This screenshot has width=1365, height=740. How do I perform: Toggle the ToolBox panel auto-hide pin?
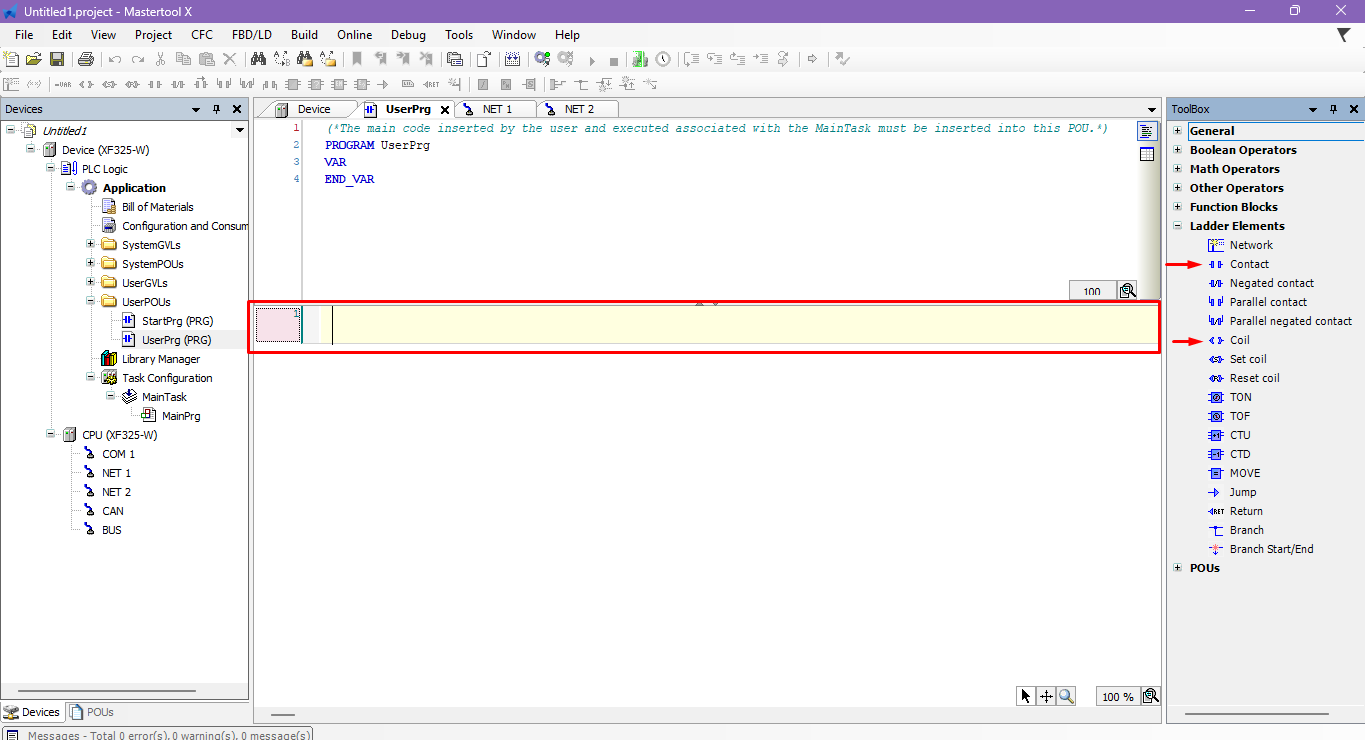[x=1334, y=109]
